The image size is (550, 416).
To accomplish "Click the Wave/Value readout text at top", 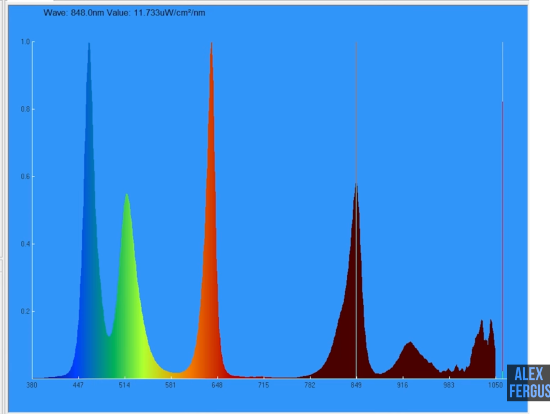I will (x=124, y=13).
